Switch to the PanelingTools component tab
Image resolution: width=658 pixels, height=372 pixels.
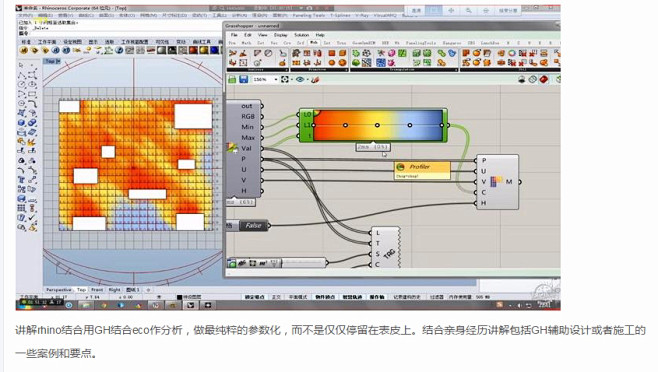(x=421, y=43)
